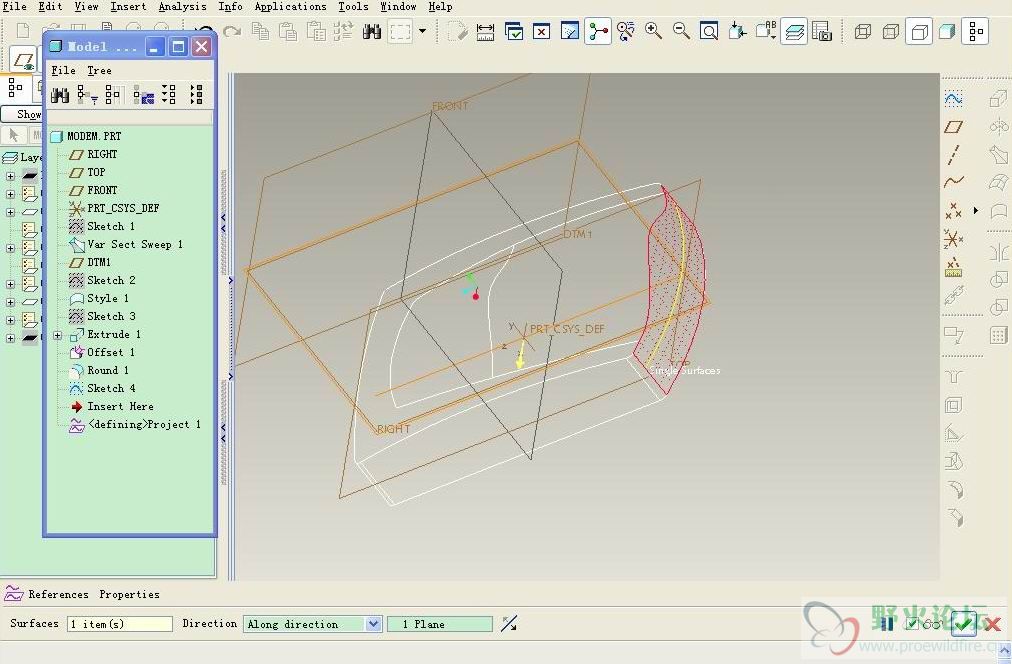Click the reorient view icon
Screen dimensions: 1012x664
737,31
